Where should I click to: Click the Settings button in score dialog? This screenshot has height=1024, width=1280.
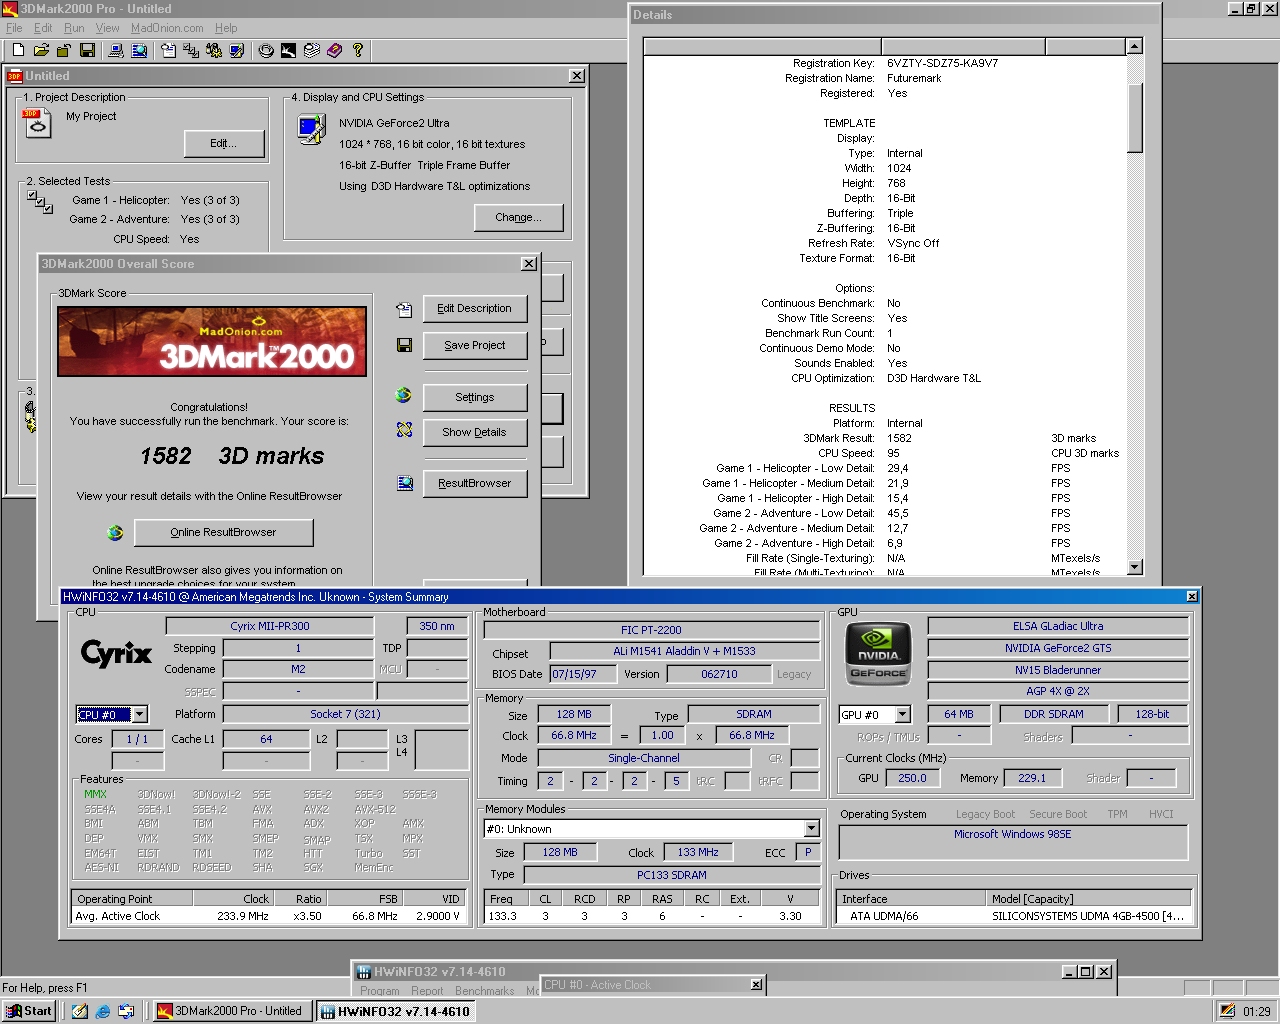(474, 397)
